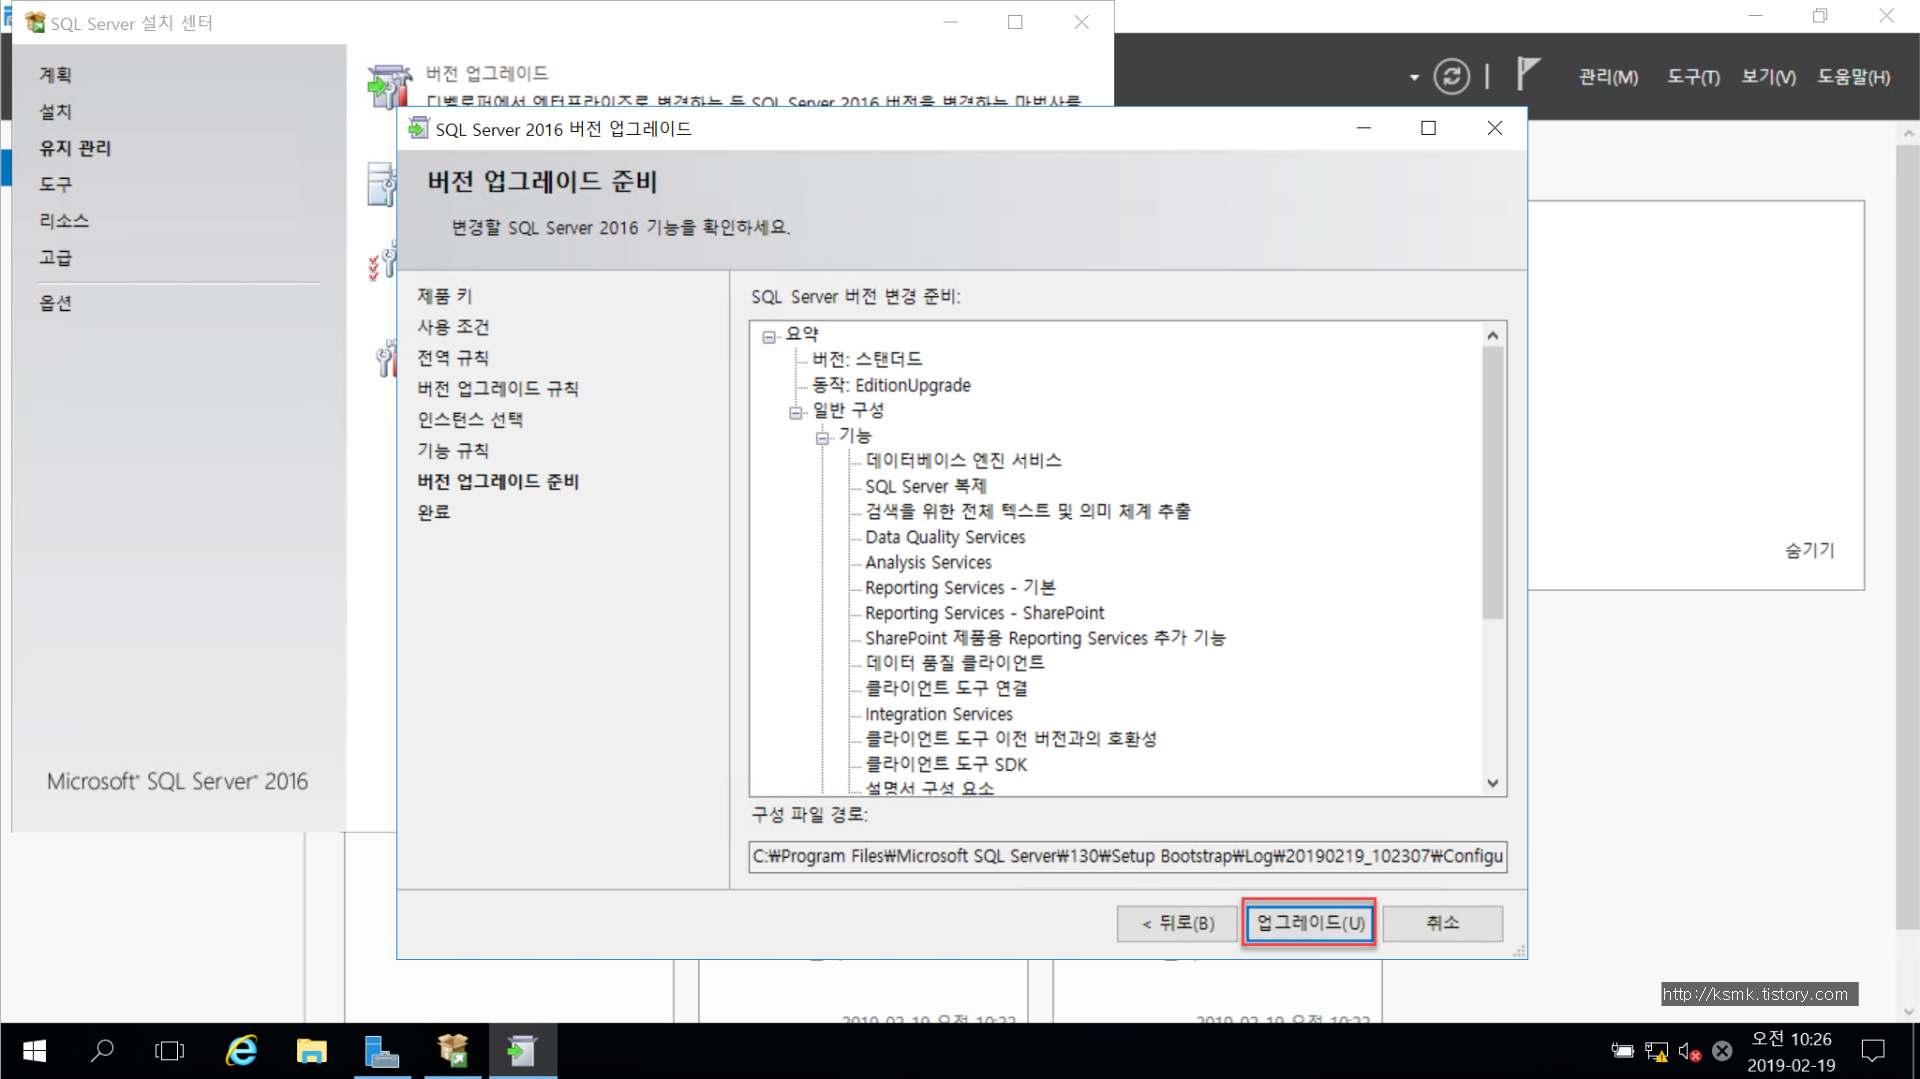
Task: Switch to SQL Server 설치 센터 taskbar icon
Action: [452, 1051]
